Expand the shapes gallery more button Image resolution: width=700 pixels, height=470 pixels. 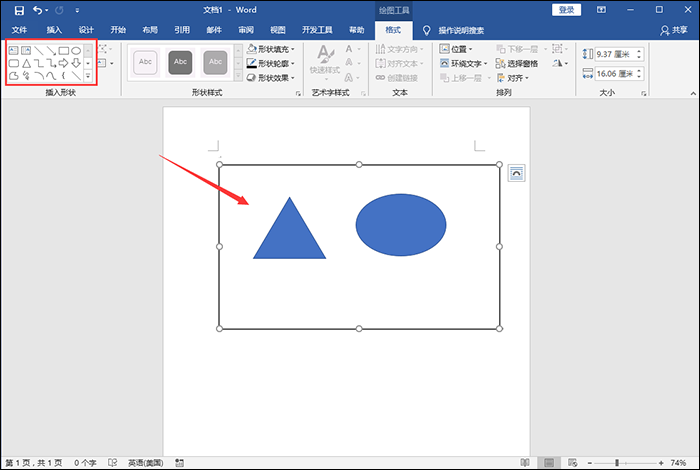coord(88,76)
